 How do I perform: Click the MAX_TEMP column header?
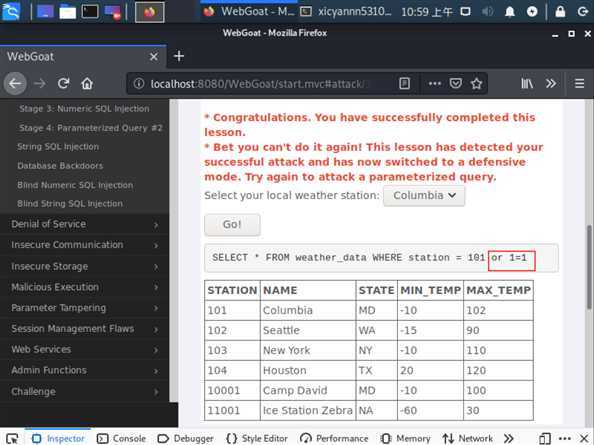point(498,290)
